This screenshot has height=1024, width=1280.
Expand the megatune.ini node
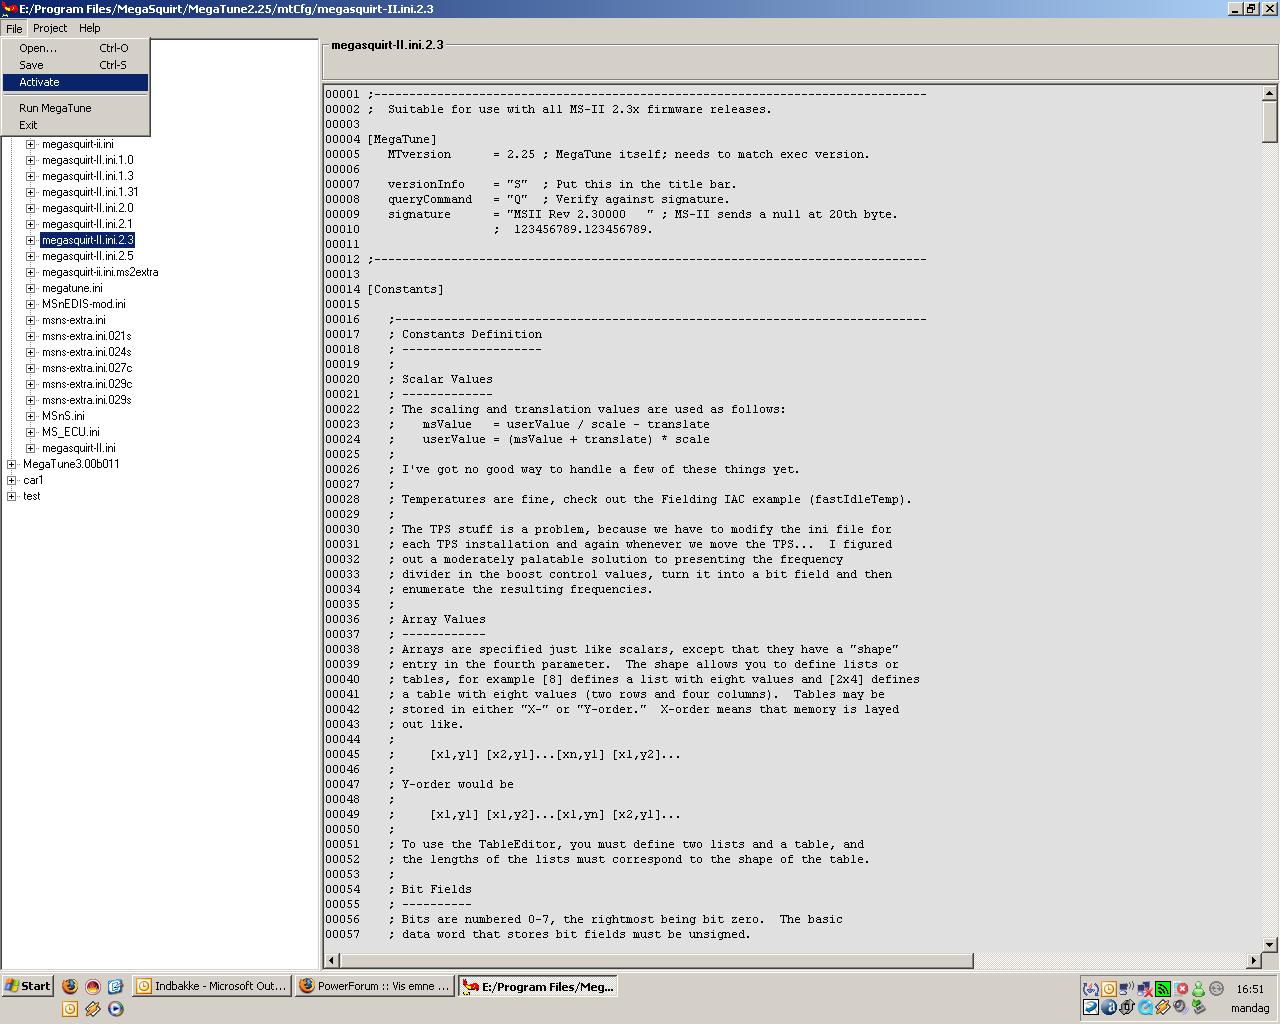pyautogui.click(x=31, y=288)
